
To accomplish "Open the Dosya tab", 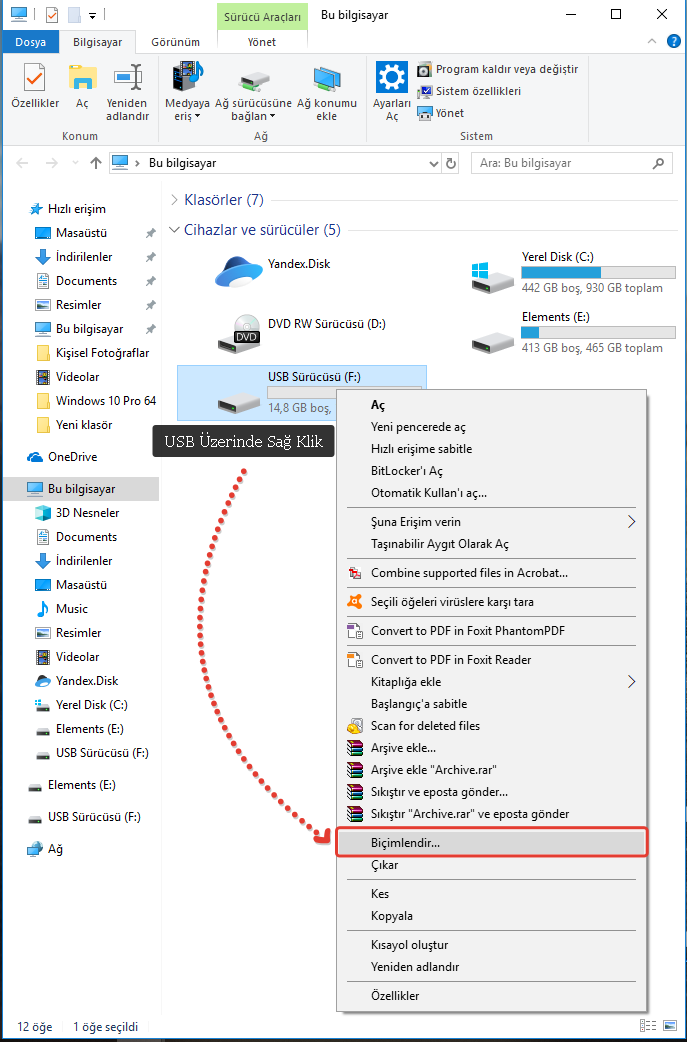I will click(30, 43).
